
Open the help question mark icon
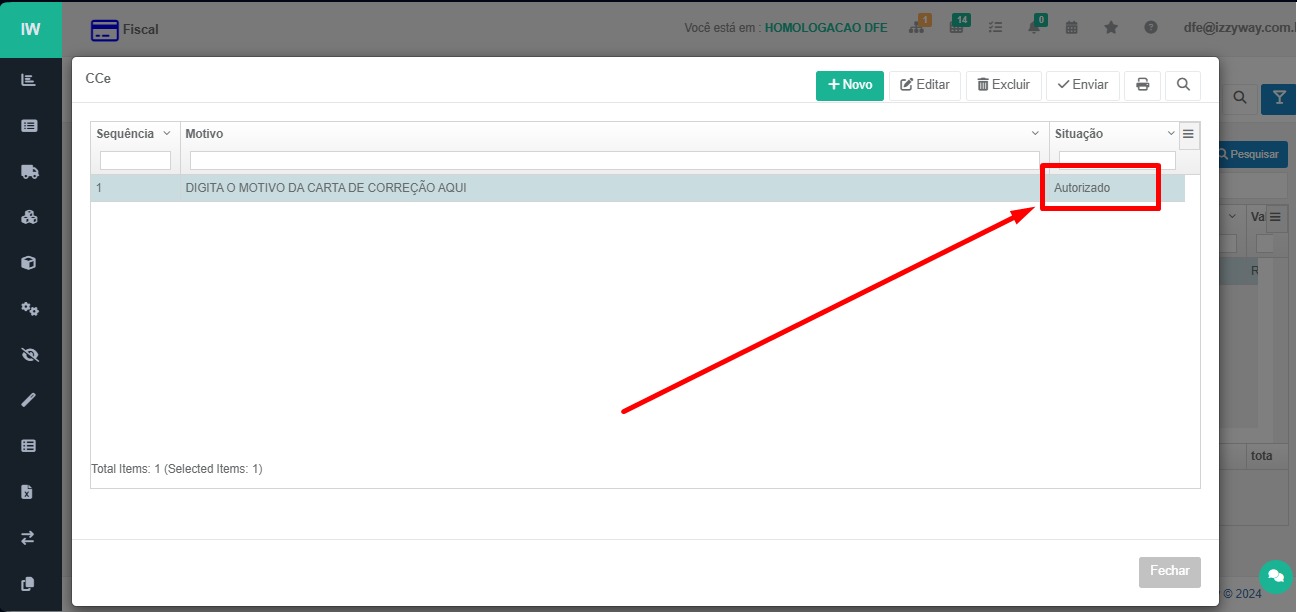tap(1151, 28)
